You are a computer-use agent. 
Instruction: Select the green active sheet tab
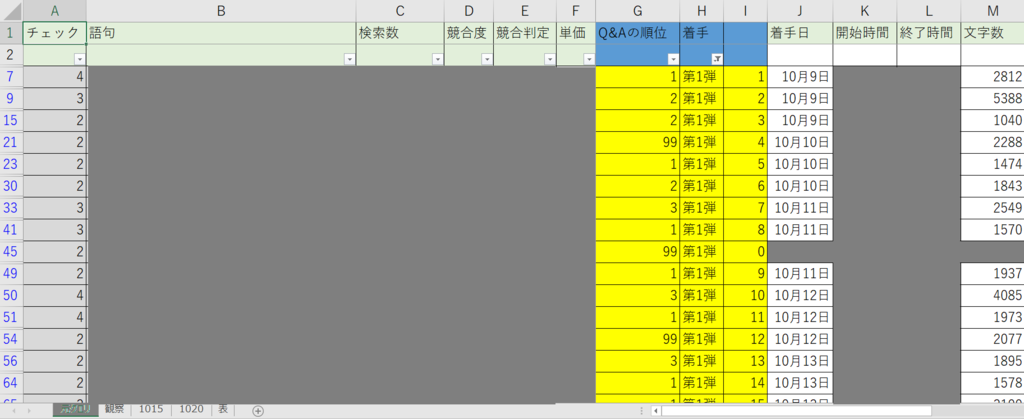[x=75, y=410]
